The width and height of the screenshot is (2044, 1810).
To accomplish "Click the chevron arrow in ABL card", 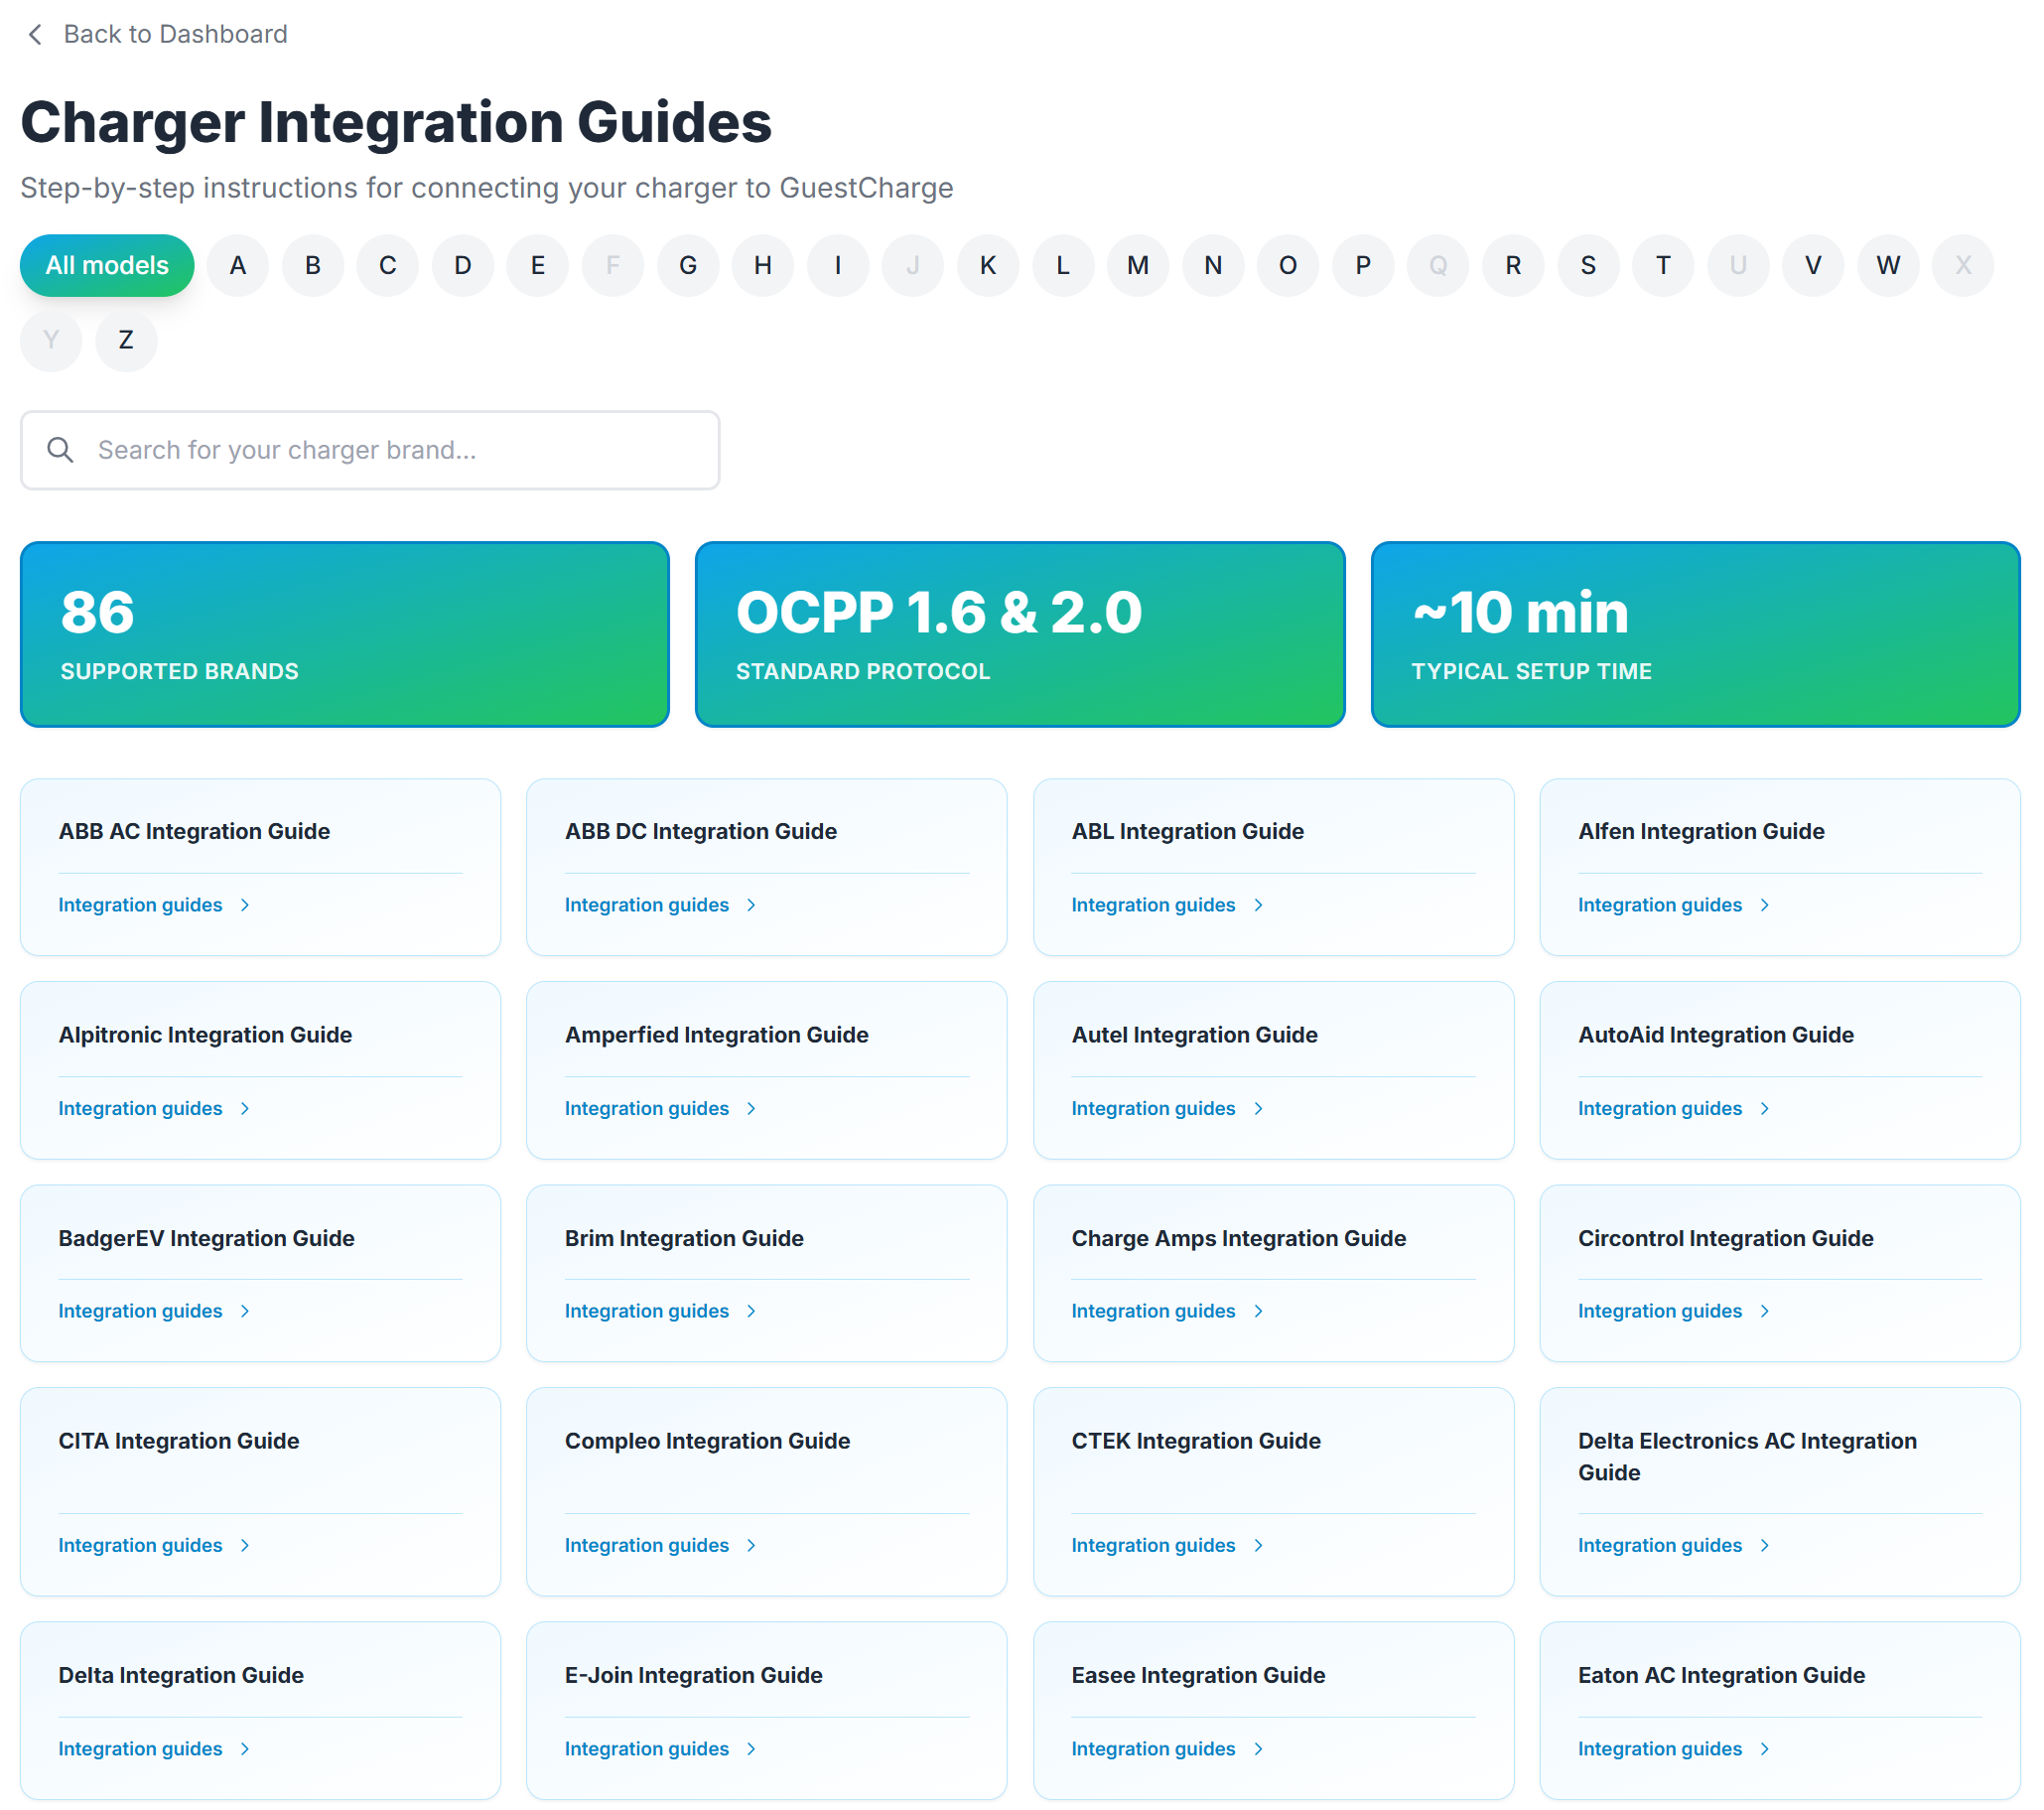I will tap(1258, 905).
